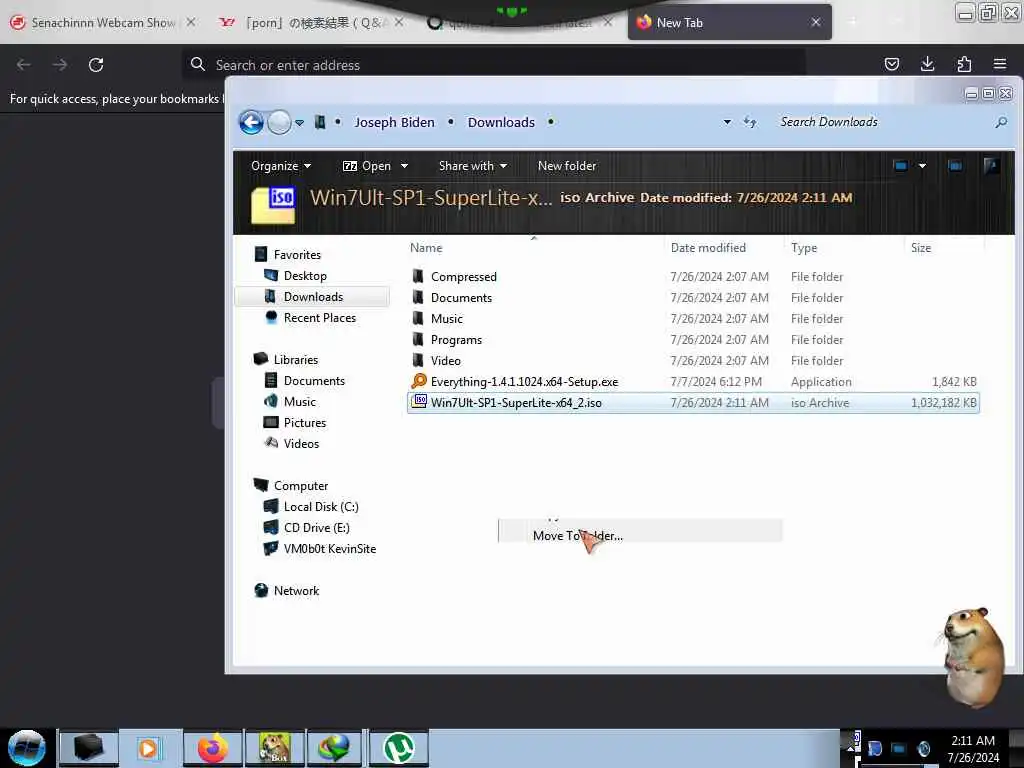
Task: Select the Documents library
Action: click(x=313, y=381)
